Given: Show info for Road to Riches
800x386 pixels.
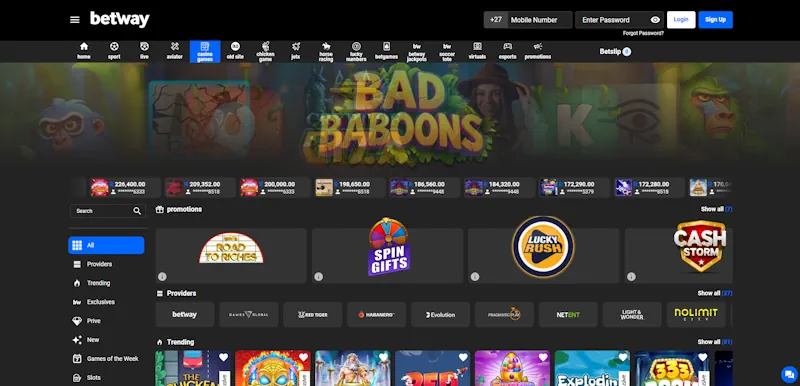Looking at the screenshot, I should pyautogui.click(x=162, y=276).
